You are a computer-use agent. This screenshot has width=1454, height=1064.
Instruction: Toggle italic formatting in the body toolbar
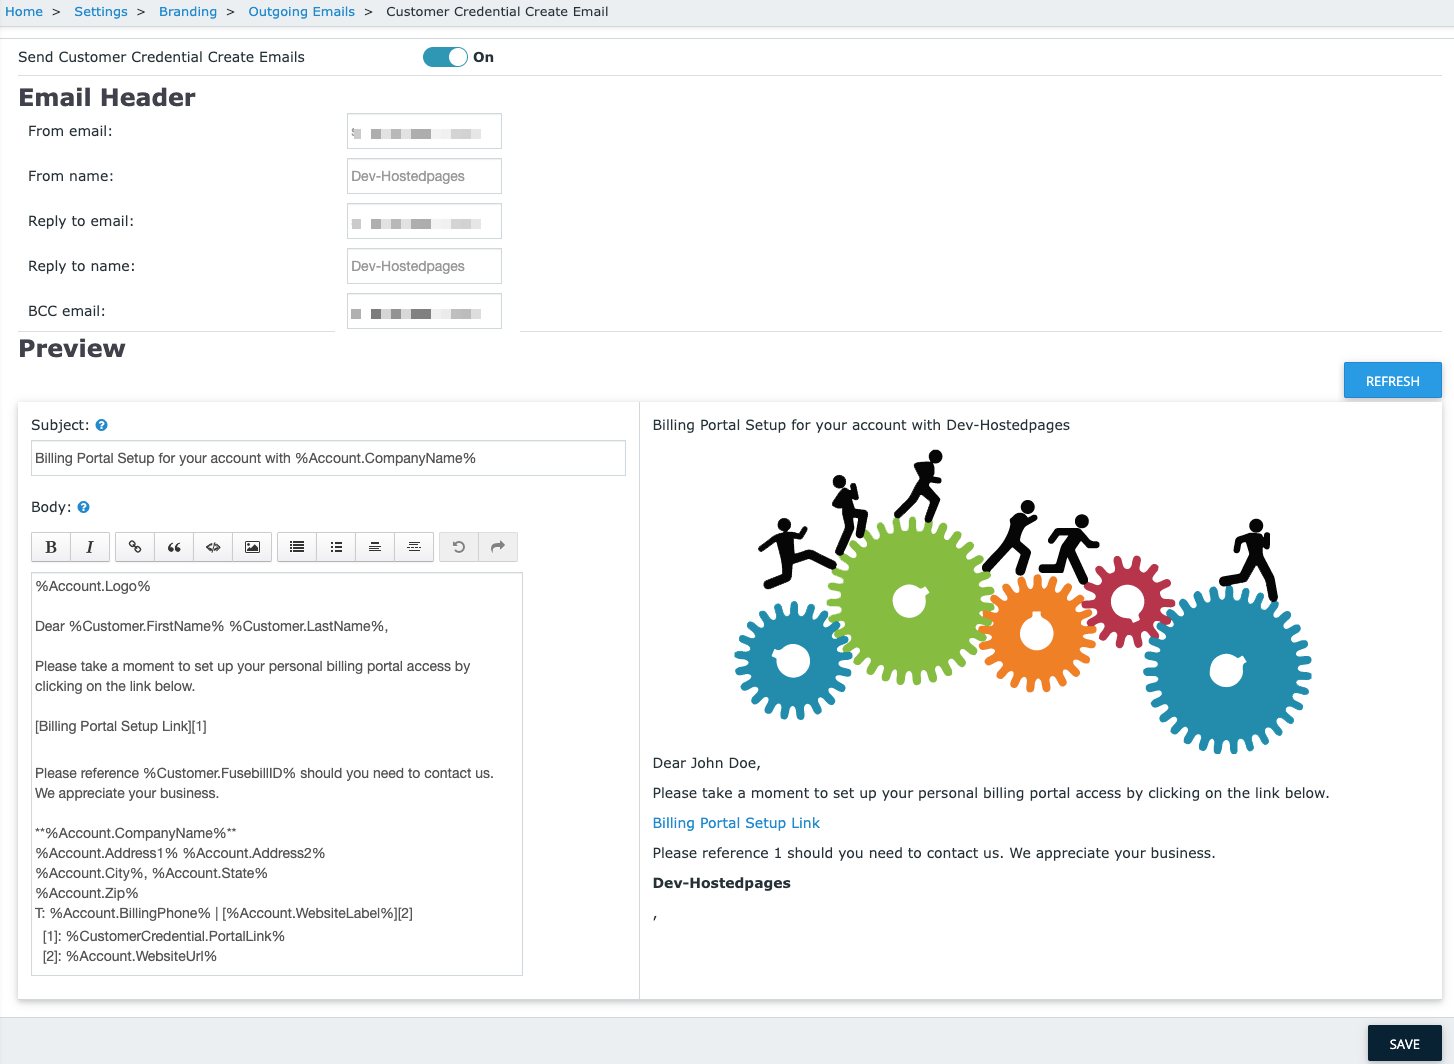click(x=90, y=547)
